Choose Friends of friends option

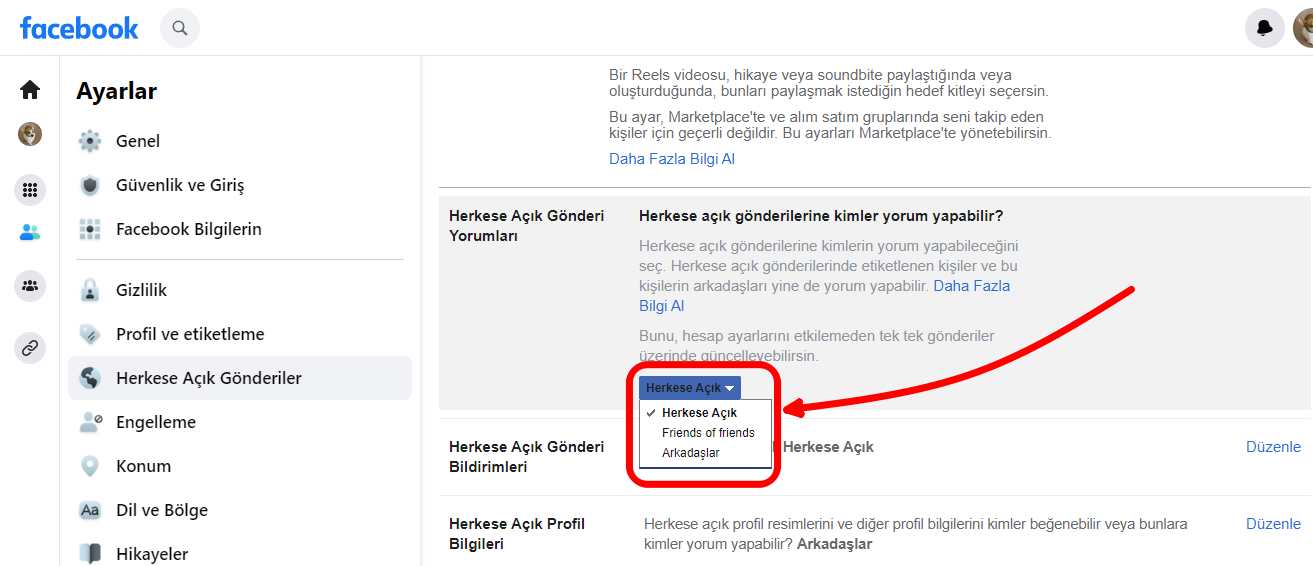tap(708, 433)
